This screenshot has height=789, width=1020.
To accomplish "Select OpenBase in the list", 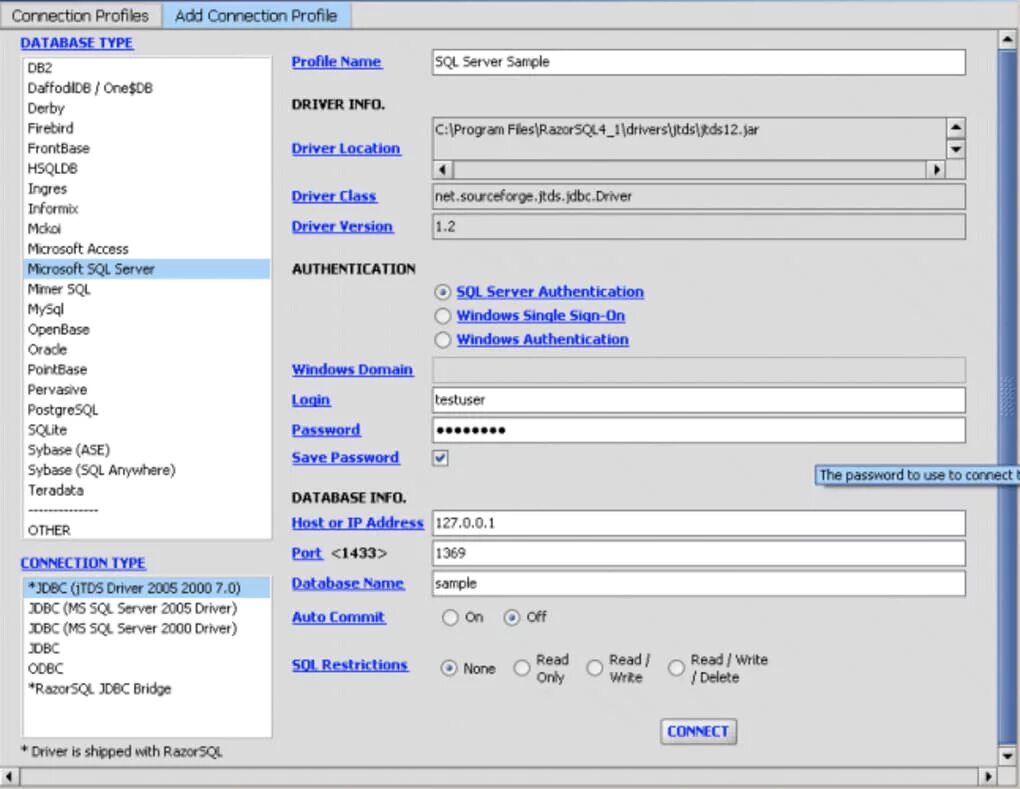I will tap(146, 330).
